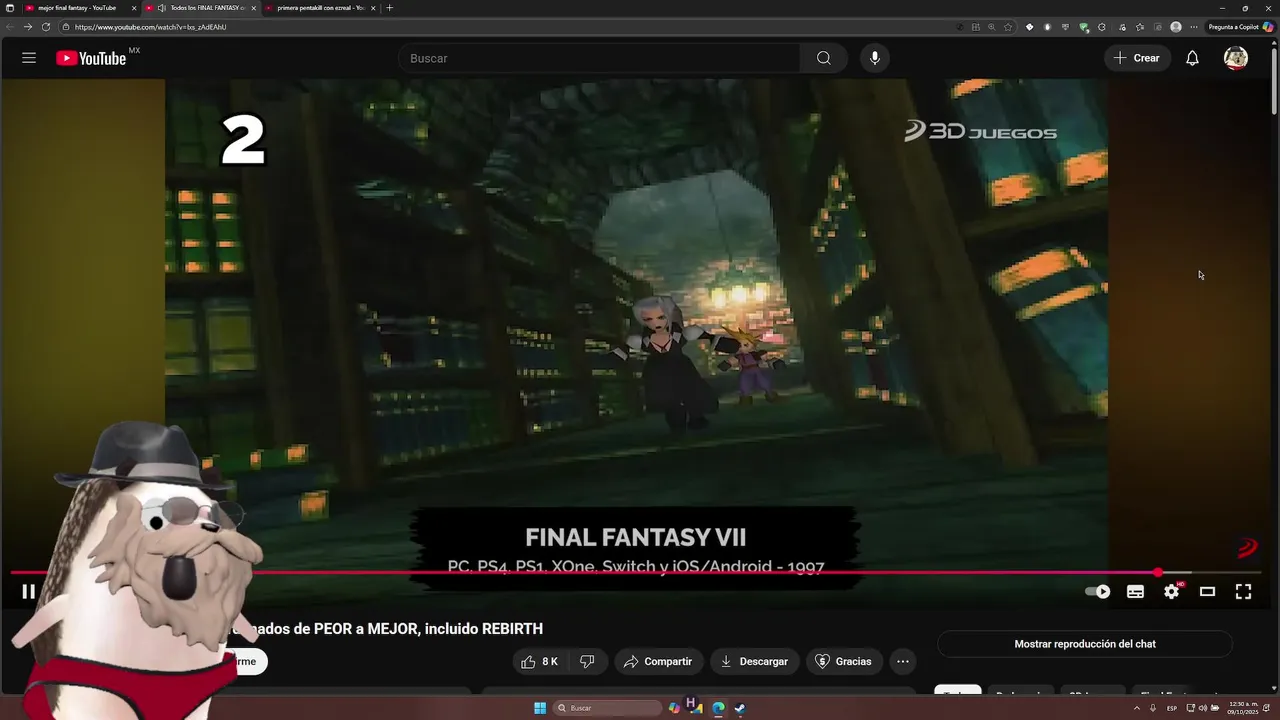The image size is (1280, 720).
Task: Close 'mejor final fantasy' tab
Action: pyautogui.click(x=134, y=8)
